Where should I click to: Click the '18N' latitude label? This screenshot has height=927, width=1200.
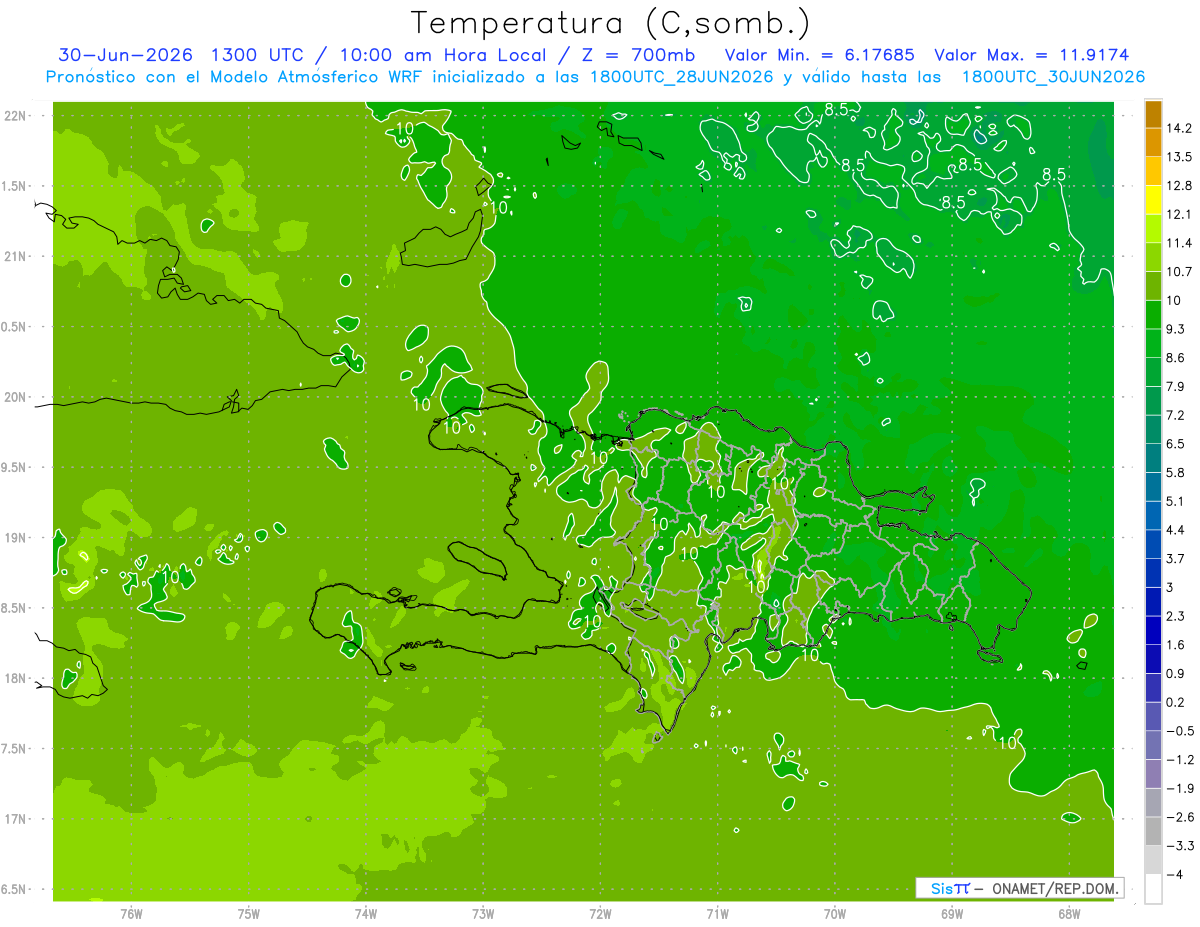pyautogui.click(x=17, y=678)
